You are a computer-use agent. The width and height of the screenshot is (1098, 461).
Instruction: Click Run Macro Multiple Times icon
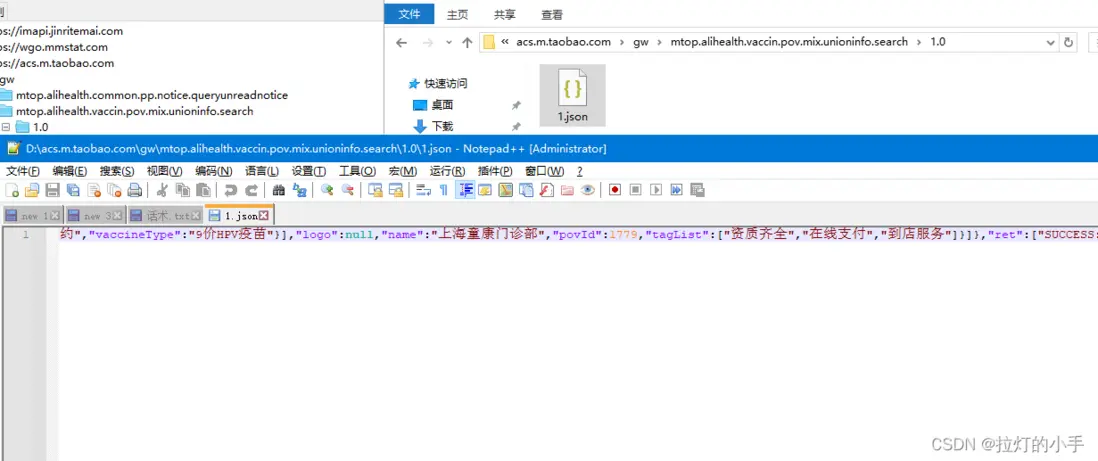[676, 190]
